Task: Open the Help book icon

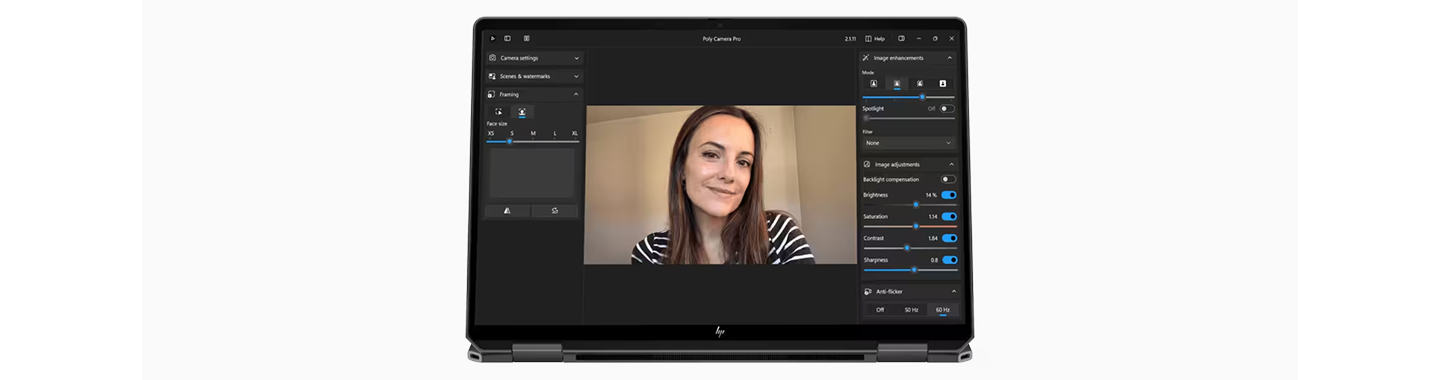Action: [868, 38]
